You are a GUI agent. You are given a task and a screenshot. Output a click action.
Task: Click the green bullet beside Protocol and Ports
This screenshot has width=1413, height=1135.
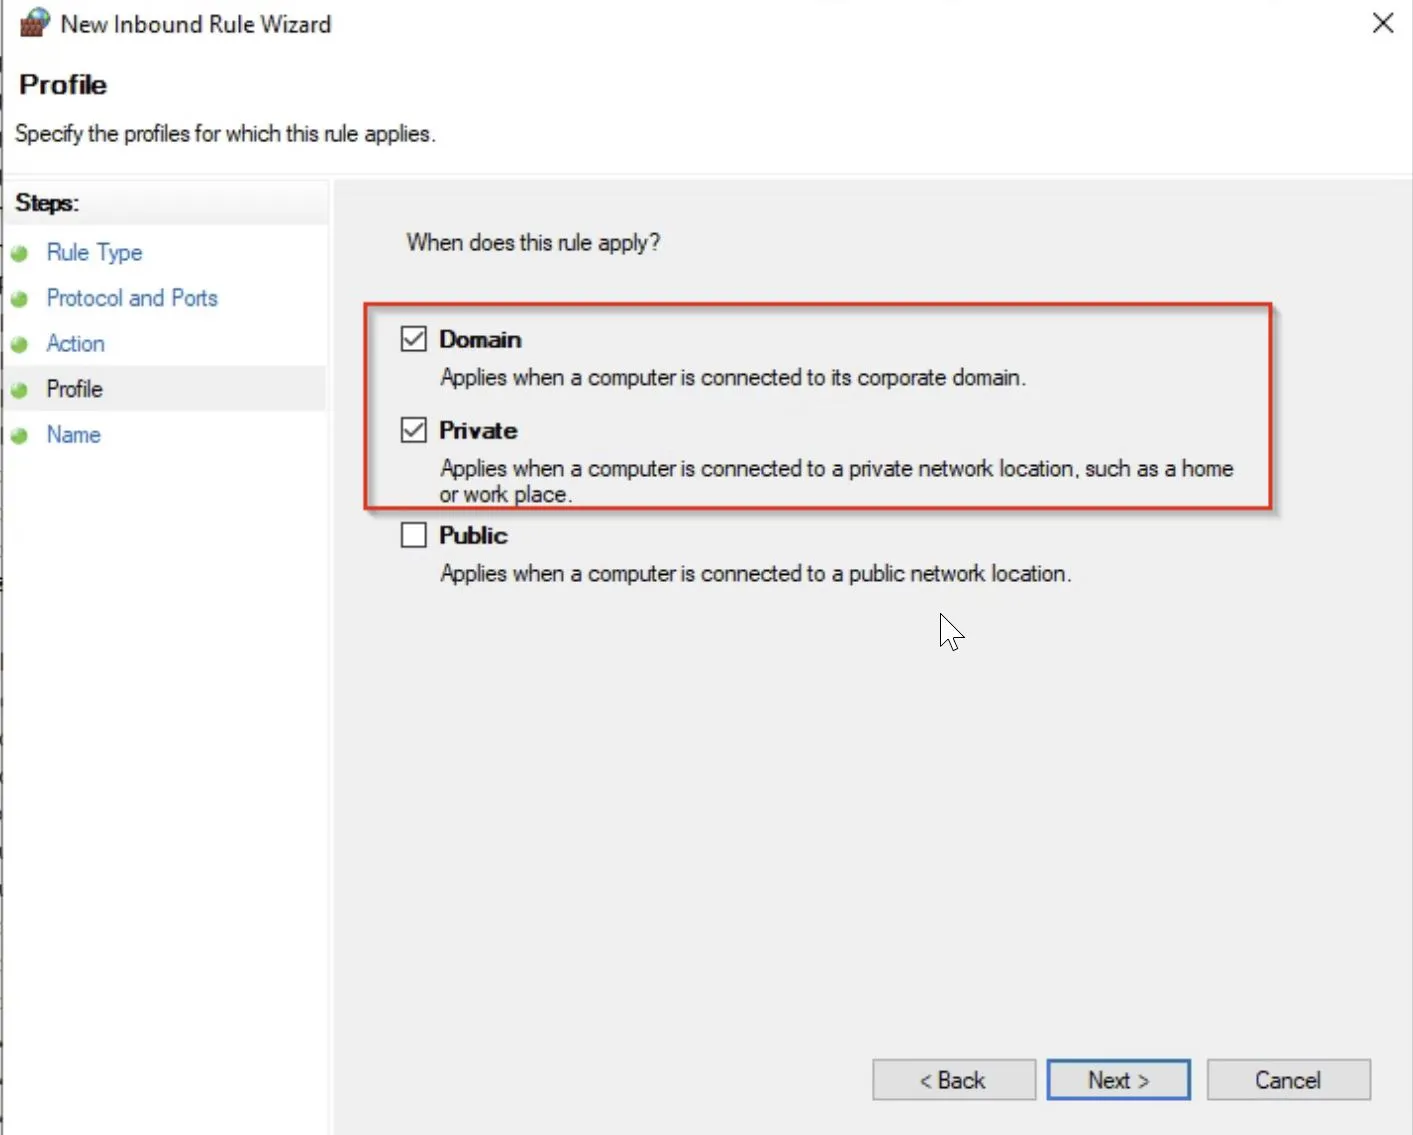click(19, 299)
